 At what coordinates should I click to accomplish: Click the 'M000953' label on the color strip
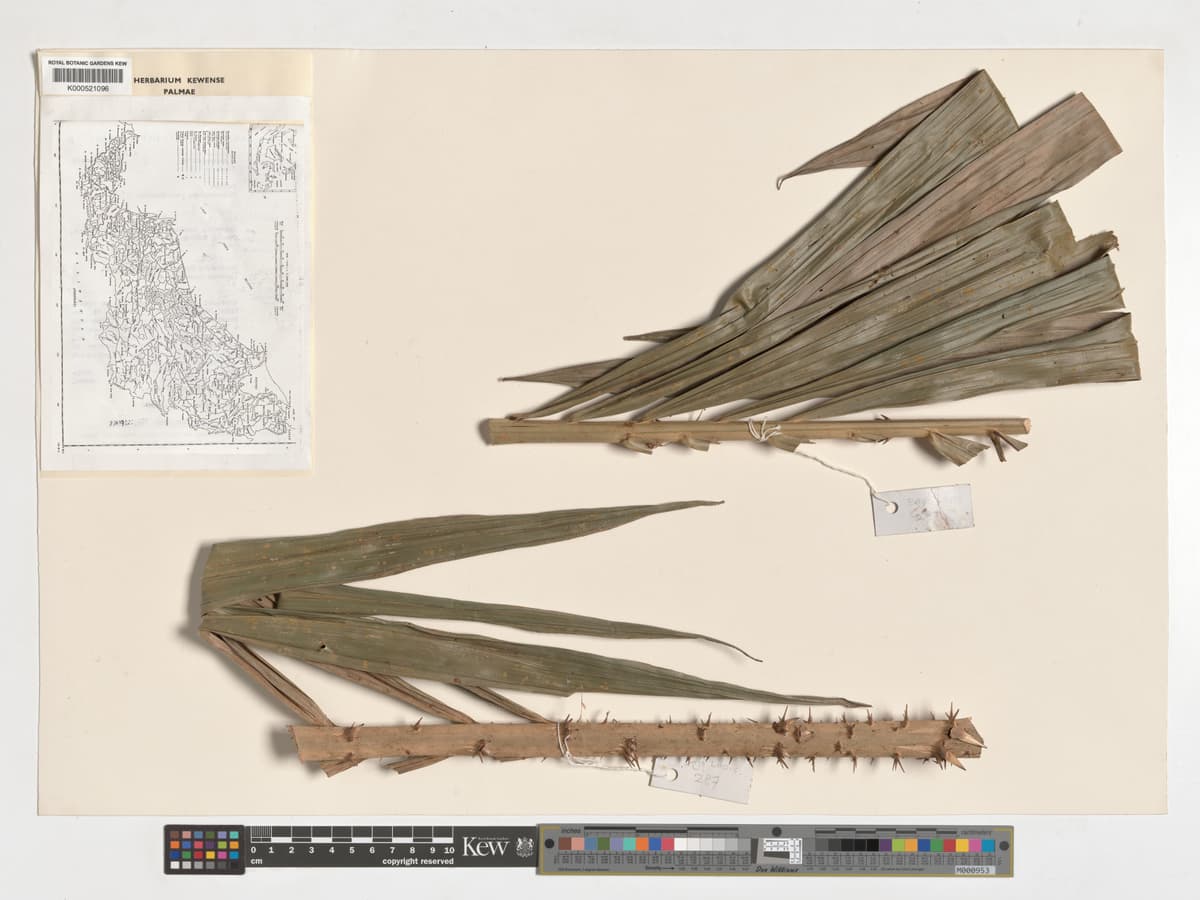pos(974,870)
